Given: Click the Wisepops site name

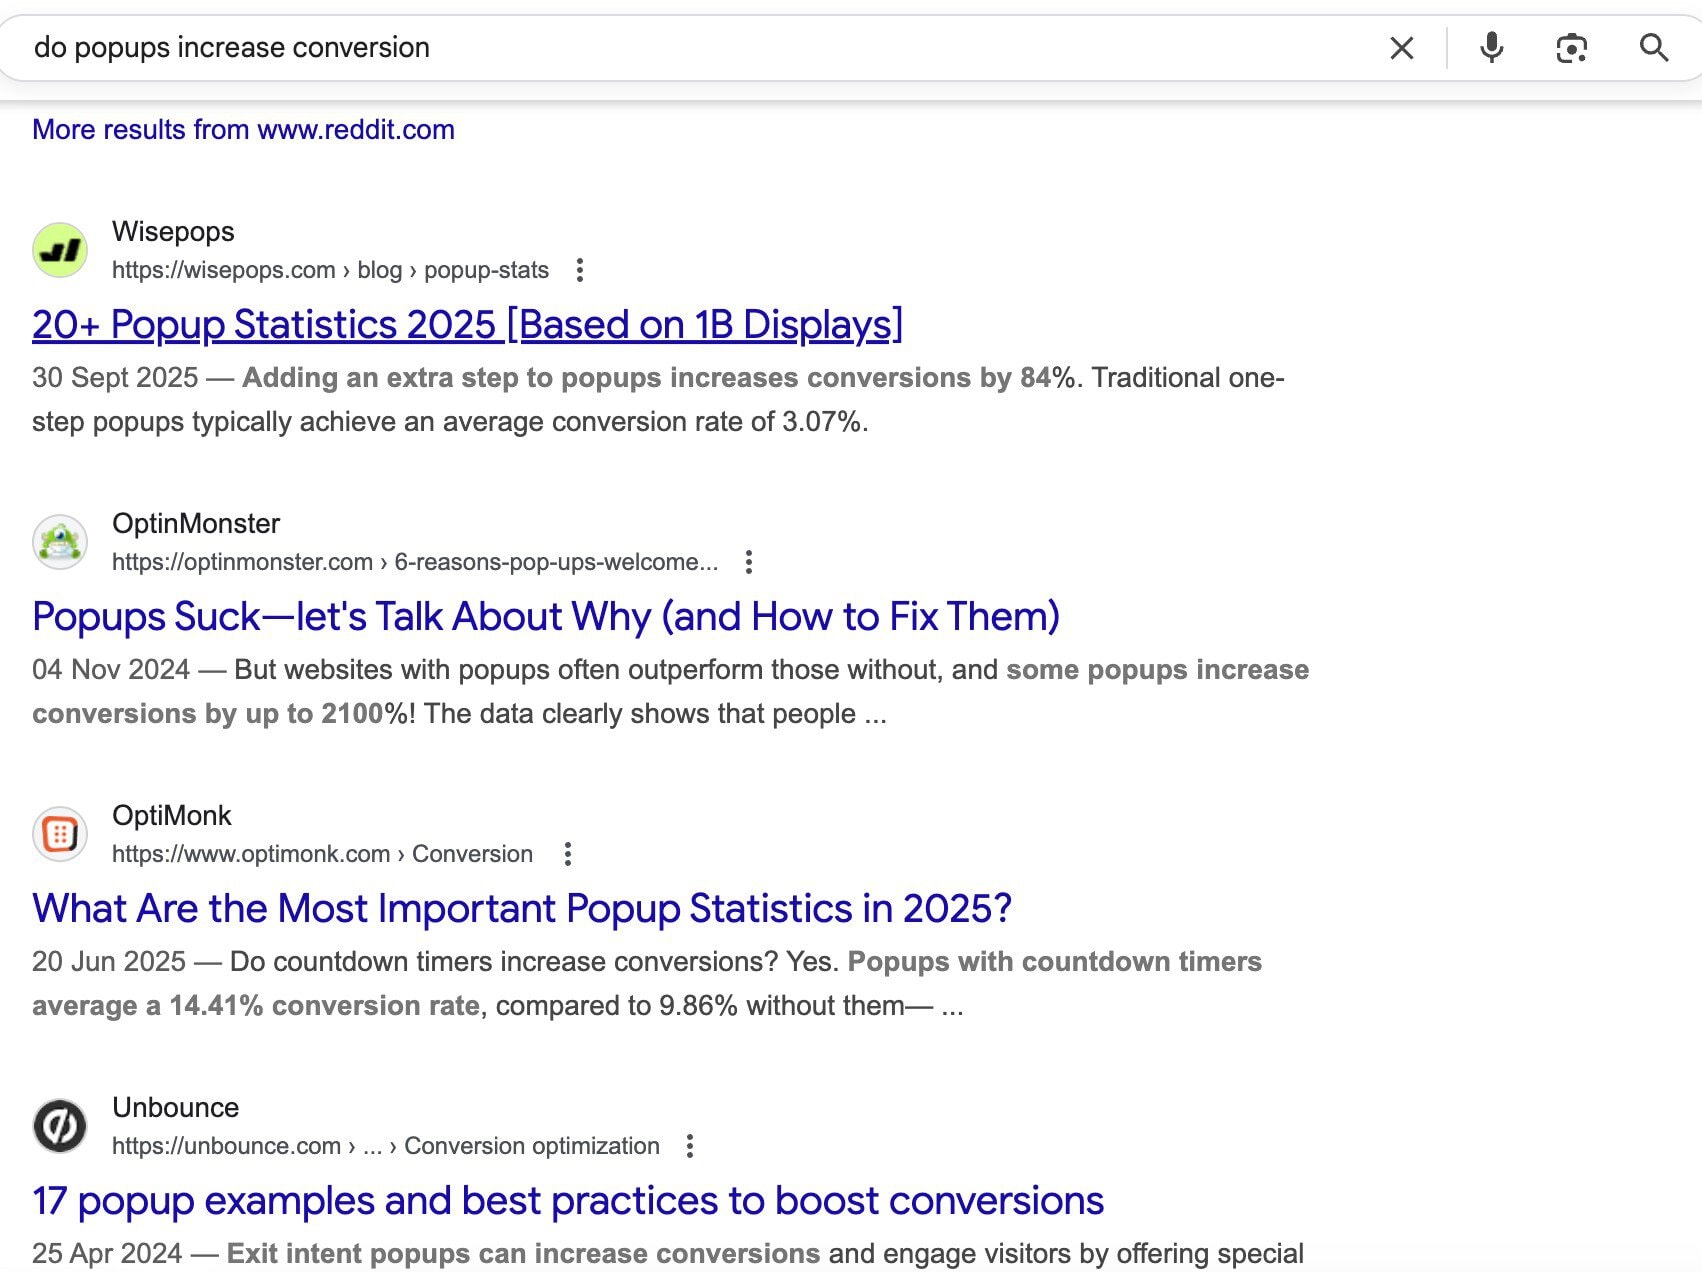Looking at the screenshot, I should click(173, 232).
